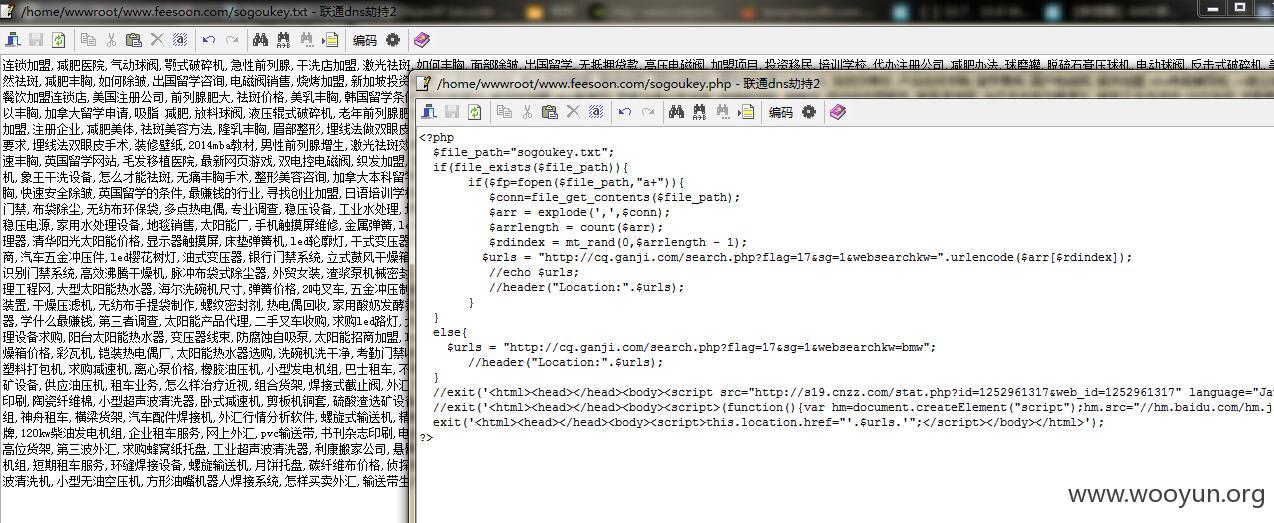Viewport: 1274px width, 523px height.
Task: Click the commented exit line with hm.baidu.com
Action: pyautogui.click(x=853, y=408)
